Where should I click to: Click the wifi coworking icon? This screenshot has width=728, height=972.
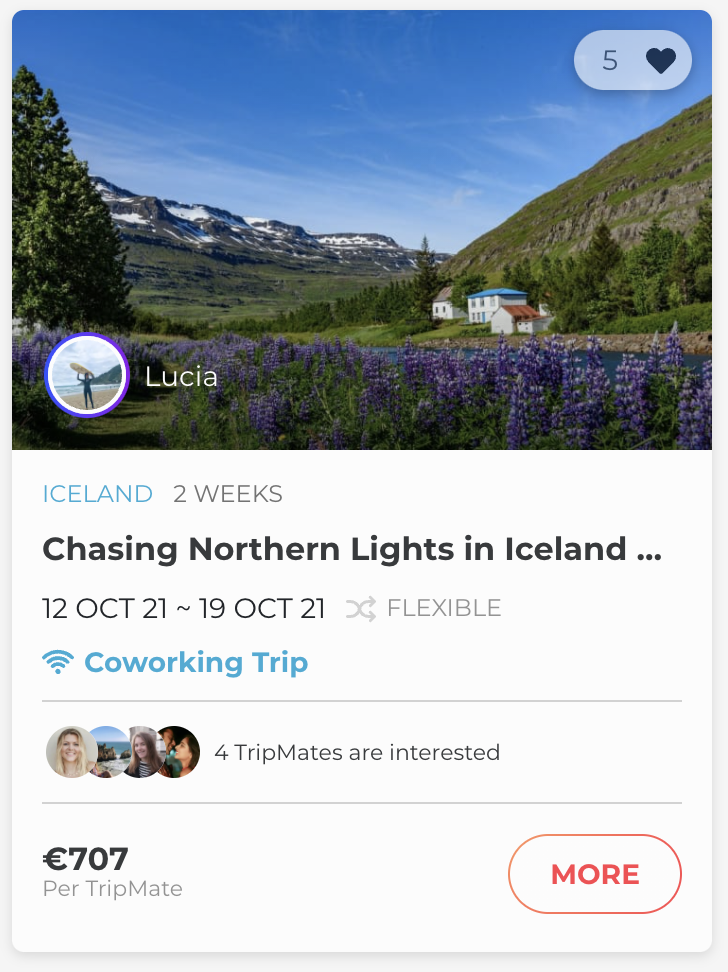click(58, 662)
